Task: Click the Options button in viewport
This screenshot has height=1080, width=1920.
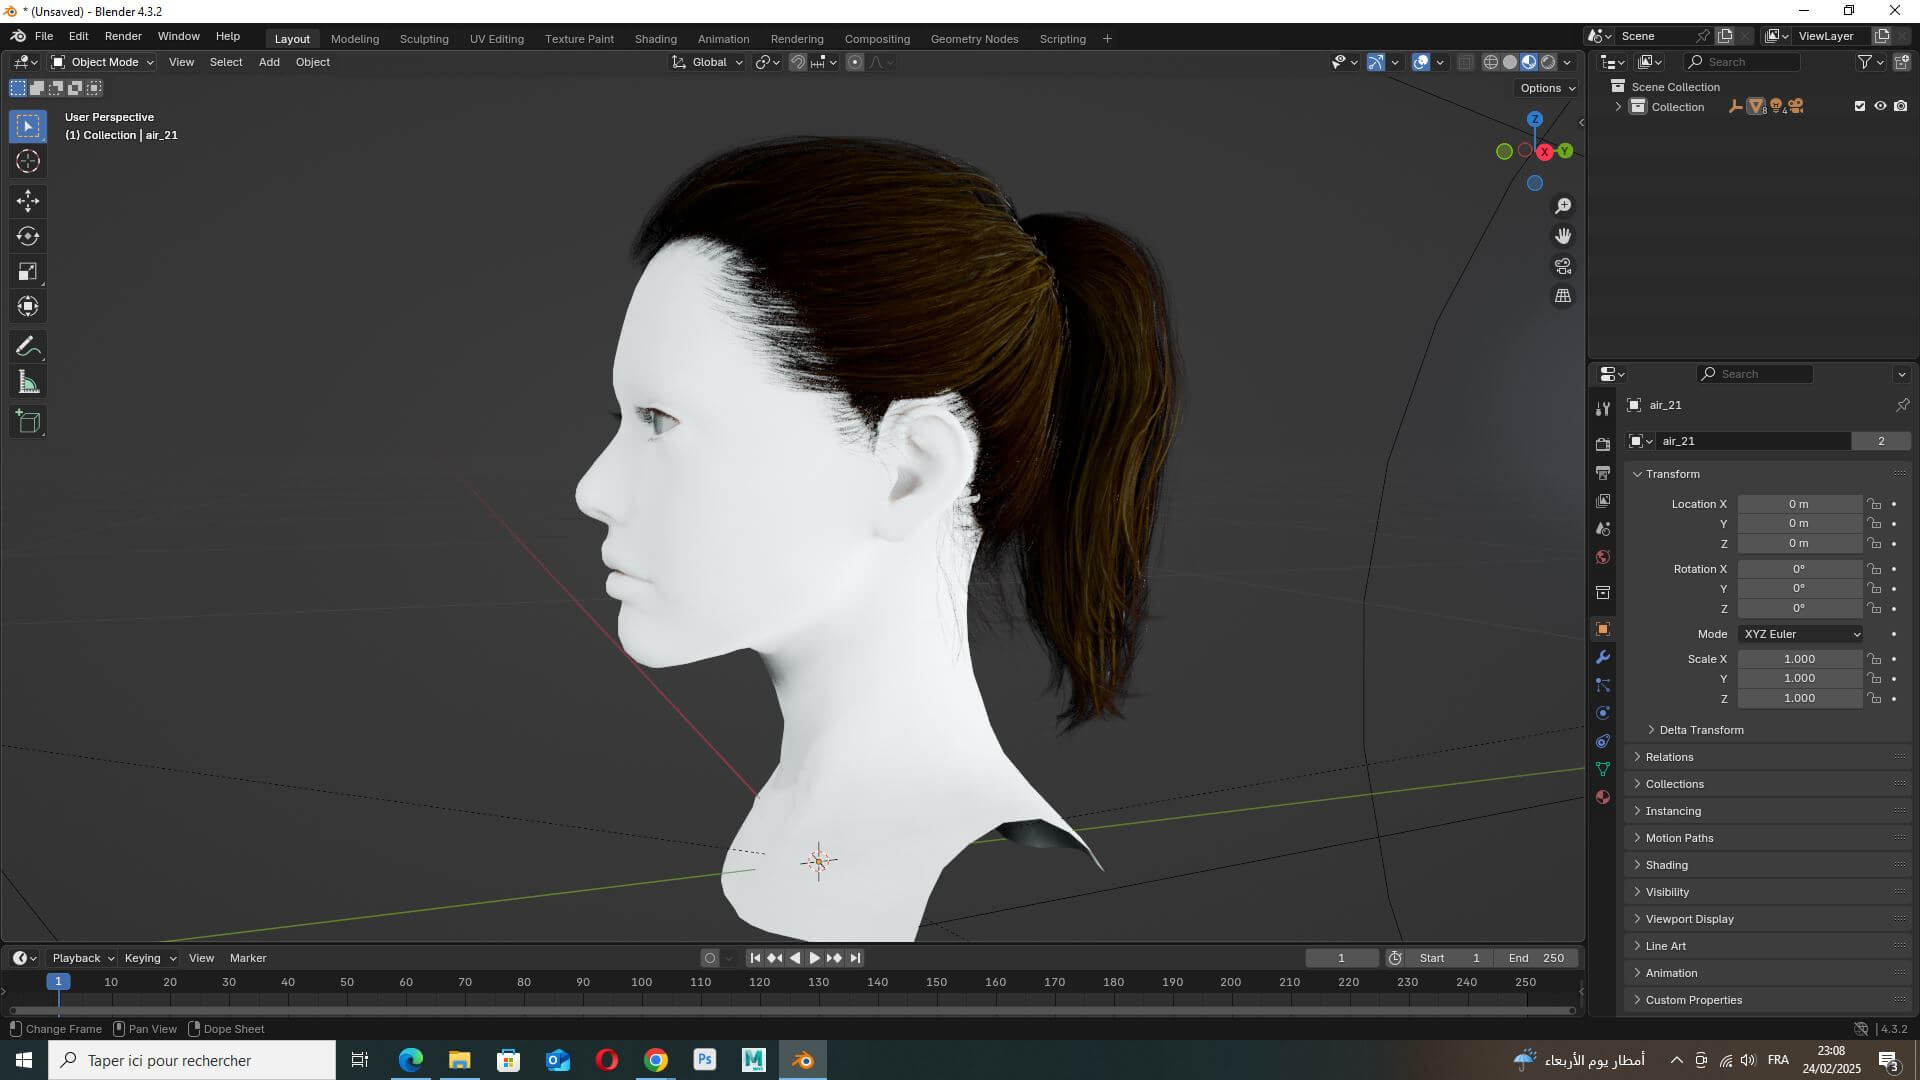Action: point(1546,88)
